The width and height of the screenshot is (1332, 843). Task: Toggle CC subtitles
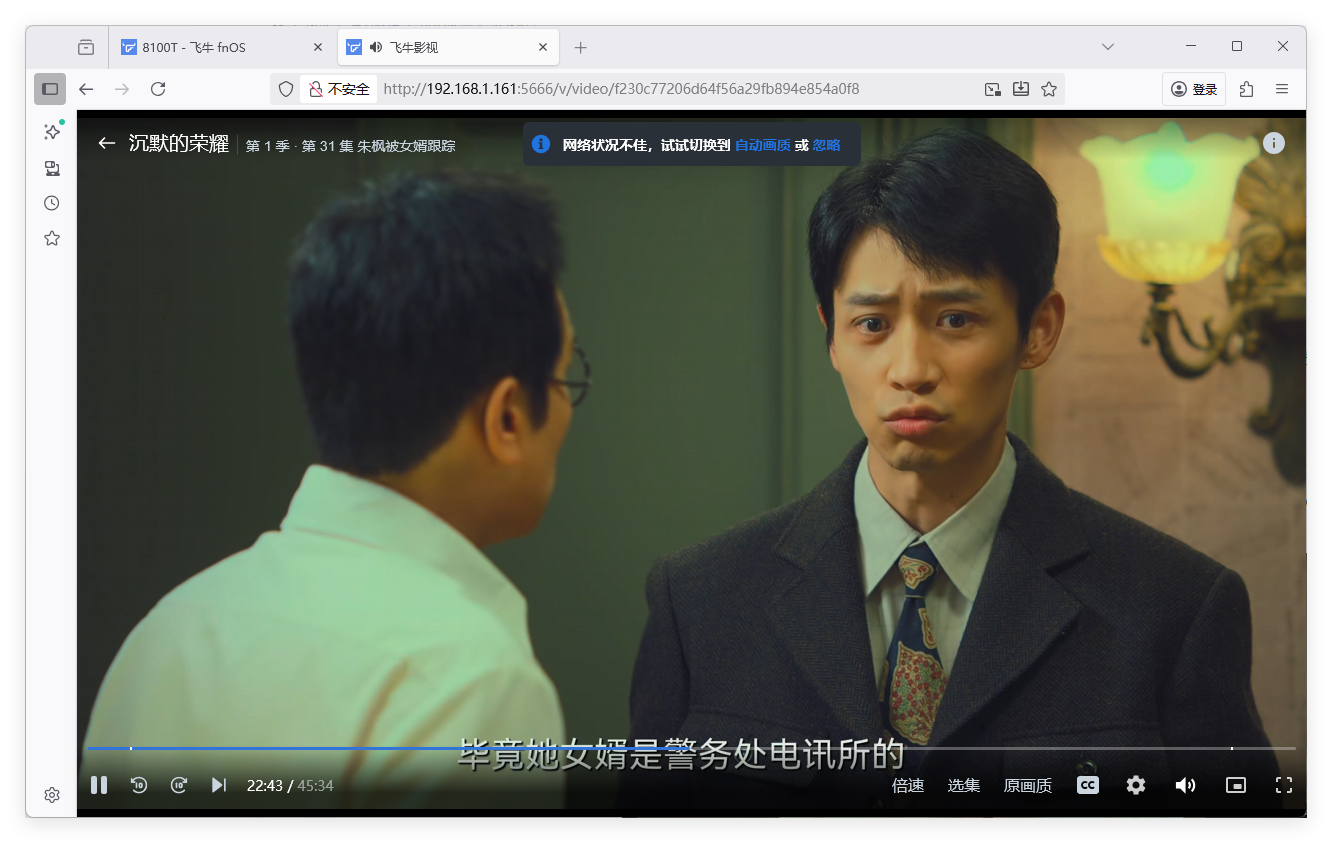click(1088, 785)
